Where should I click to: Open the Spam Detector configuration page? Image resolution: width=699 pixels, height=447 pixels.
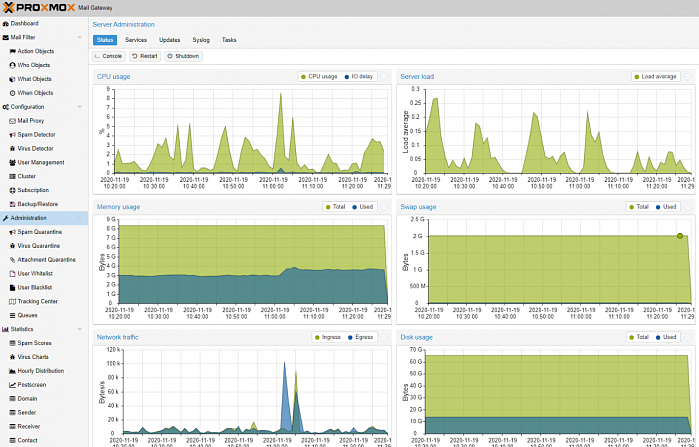(x=36, y=134)
